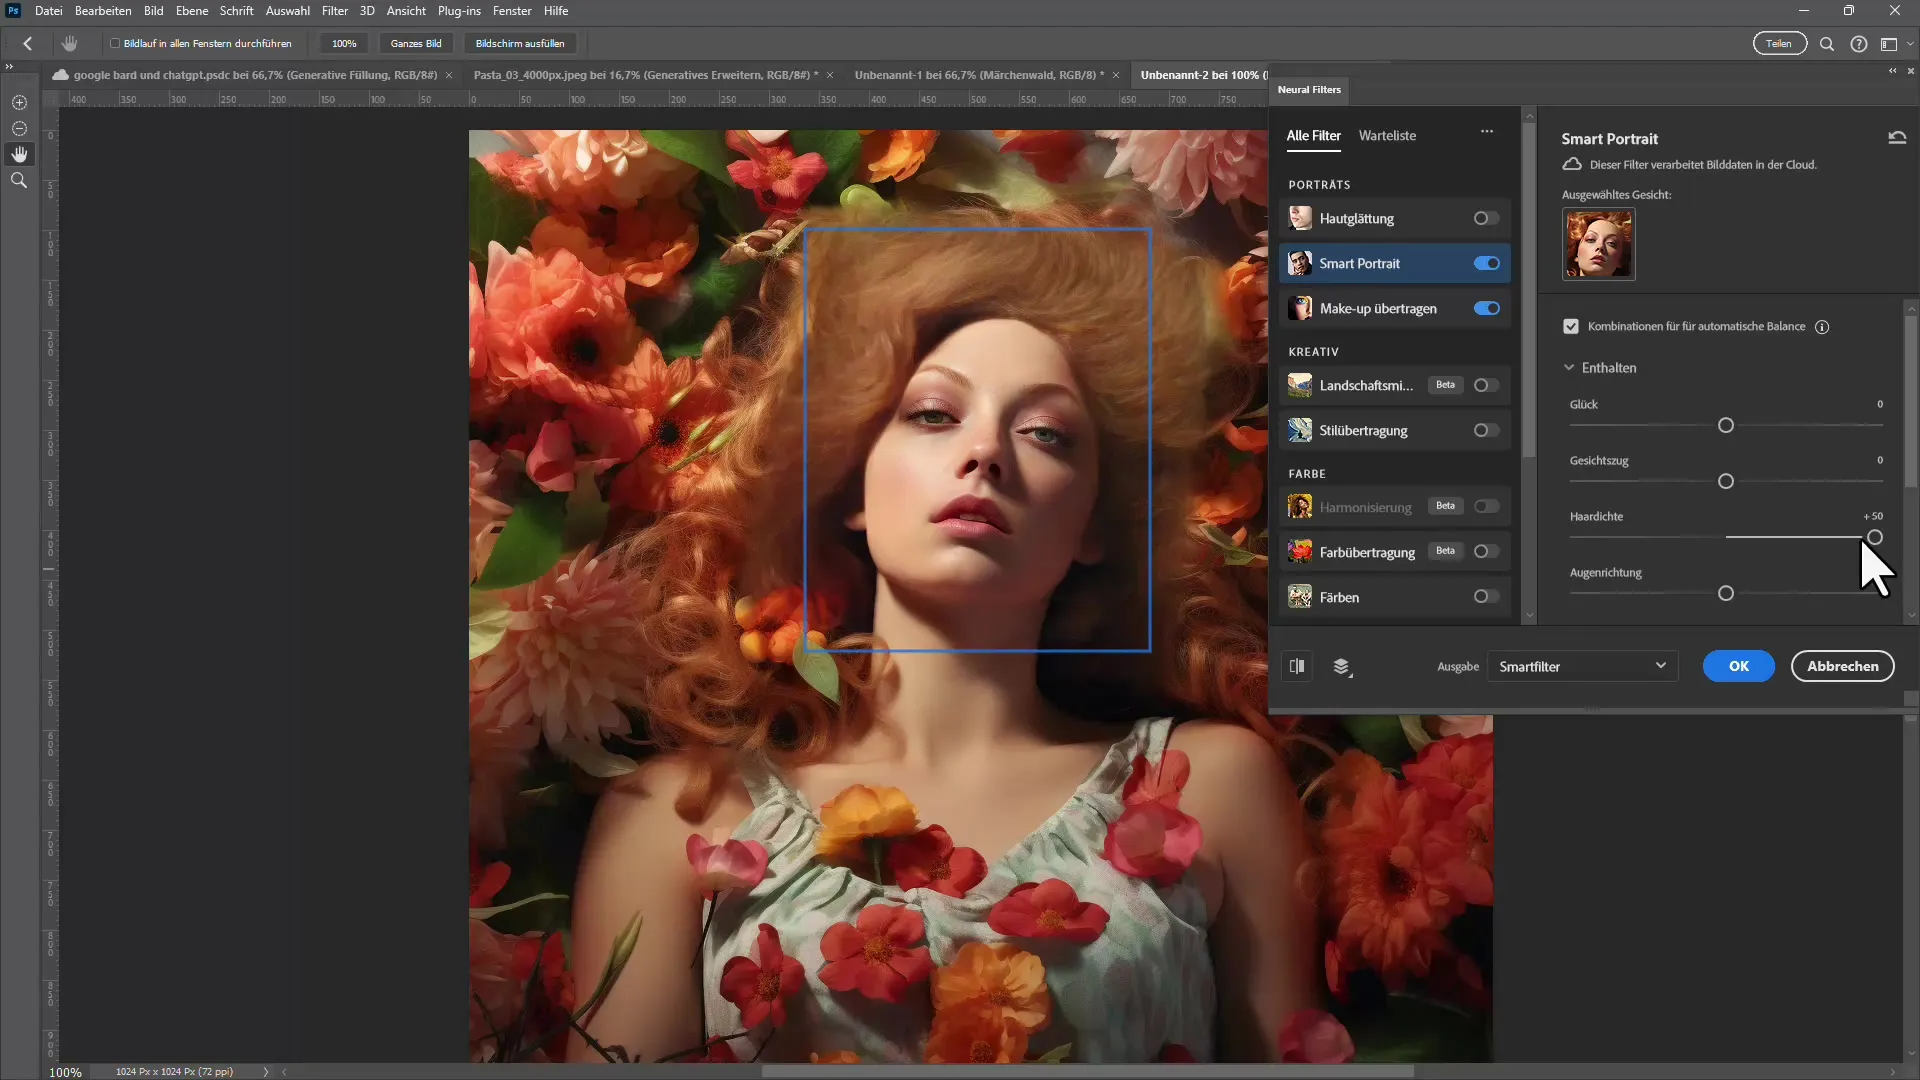Select the Zoom magnifier tool

tap(19, 180)
